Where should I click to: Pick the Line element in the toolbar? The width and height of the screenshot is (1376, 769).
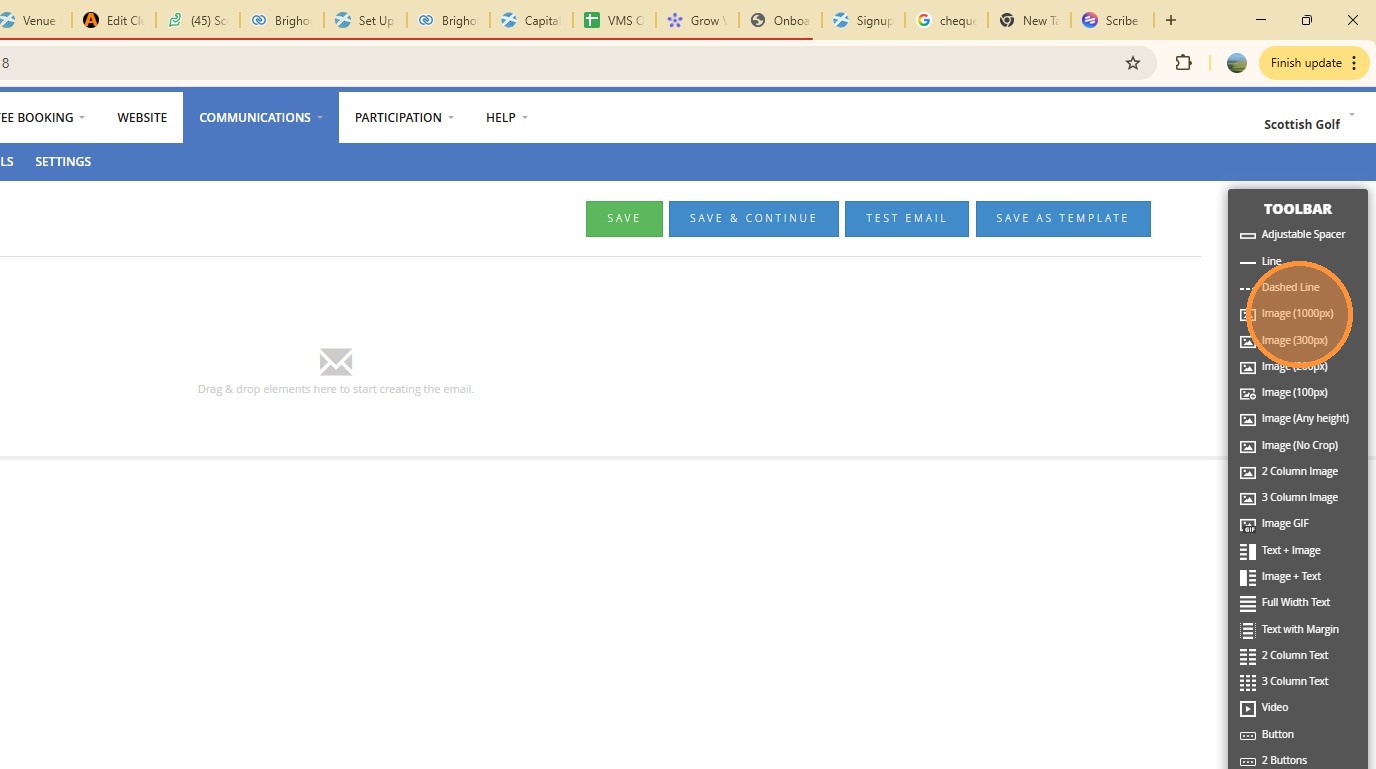1261,261
